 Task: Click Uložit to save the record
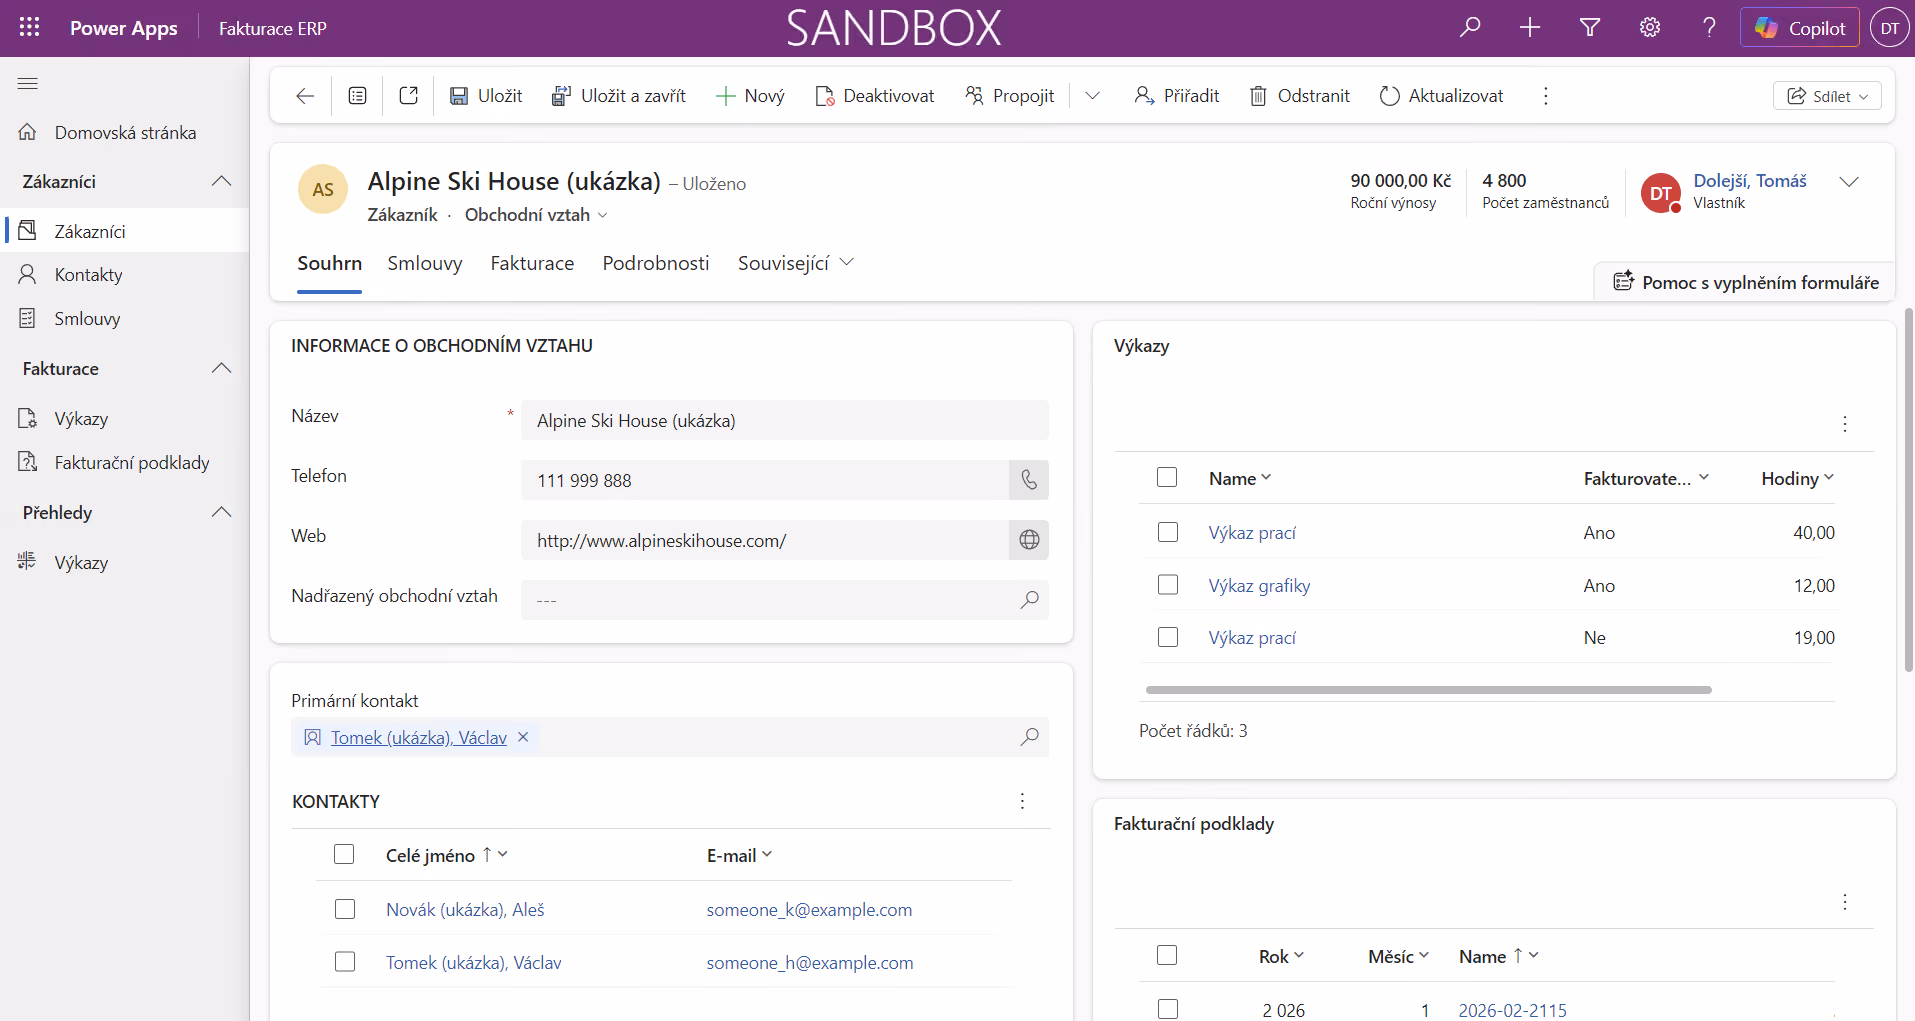coord(486,96)
